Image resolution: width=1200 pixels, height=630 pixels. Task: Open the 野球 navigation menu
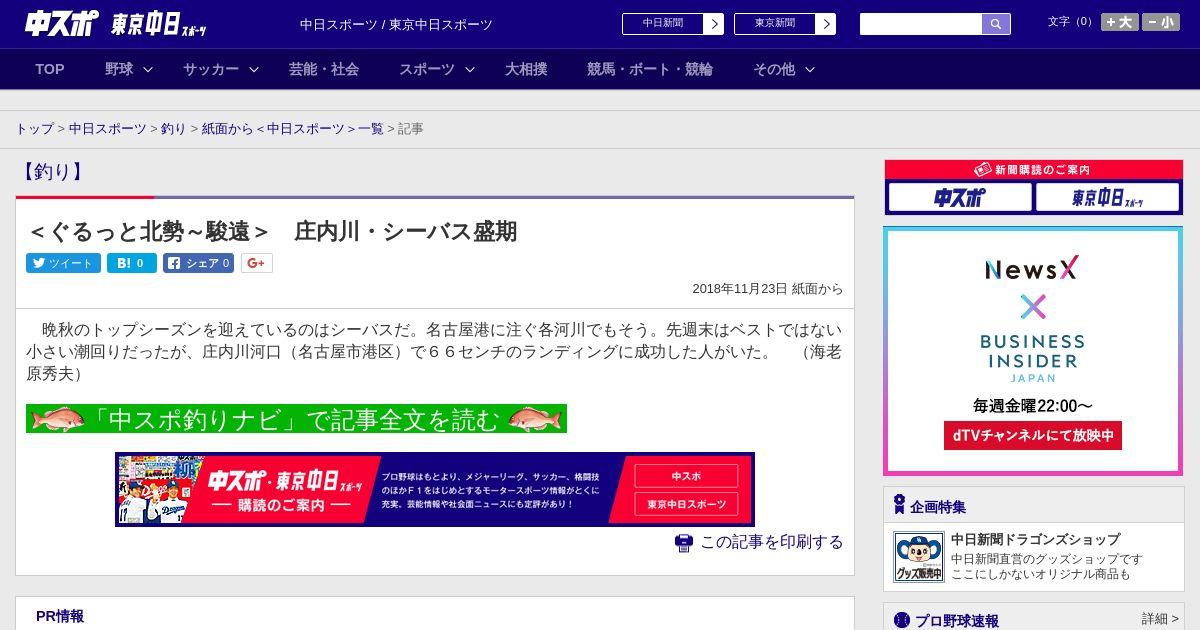[x=119, y=69]
